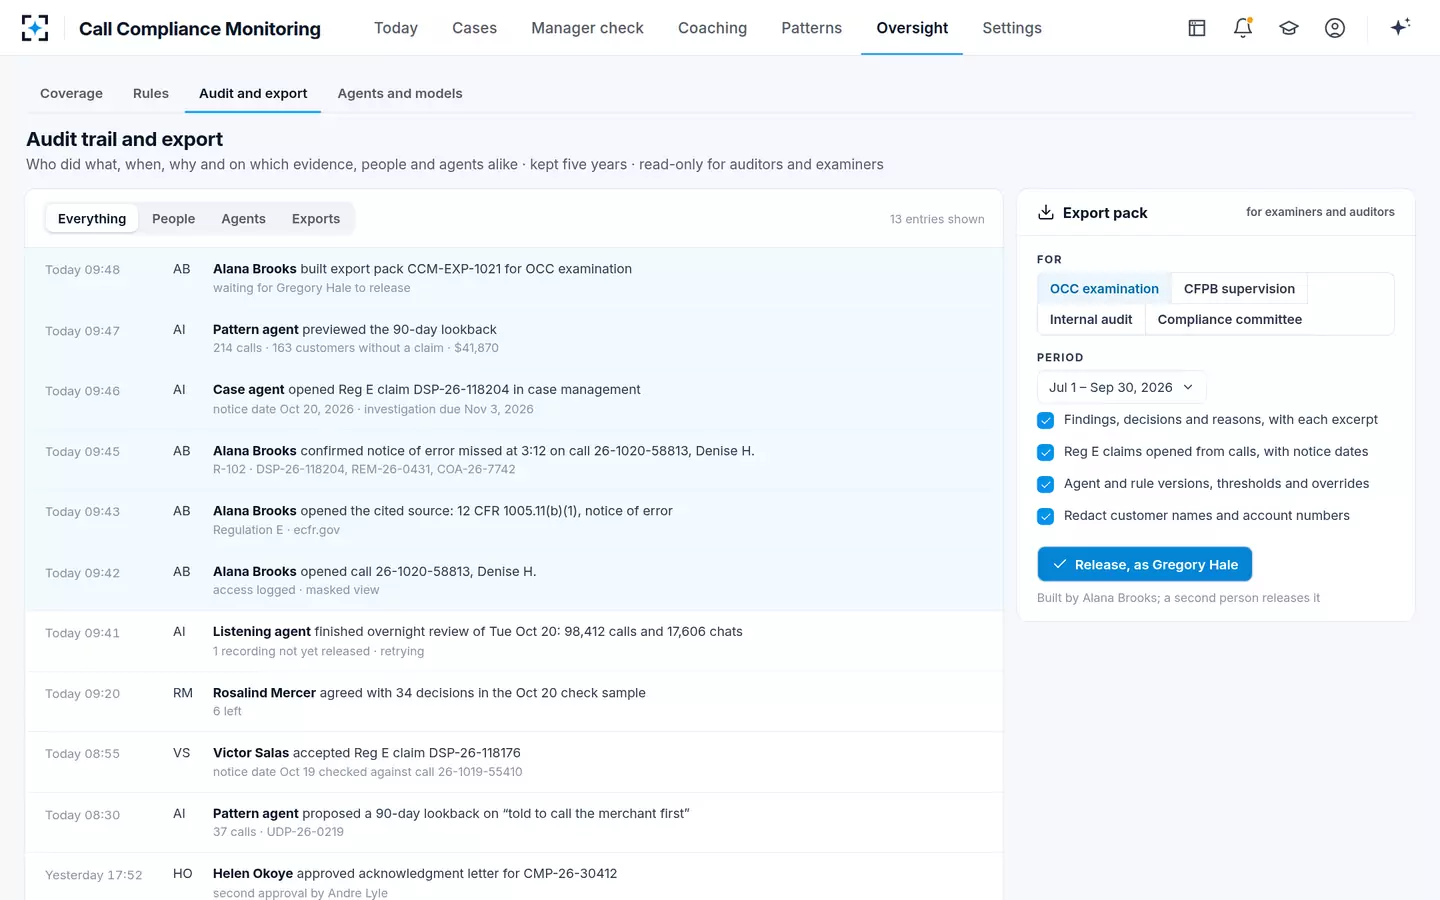Open Victor Salas accepted Reg E claim entry
The image size is (1440, 900).
[514, 762]
